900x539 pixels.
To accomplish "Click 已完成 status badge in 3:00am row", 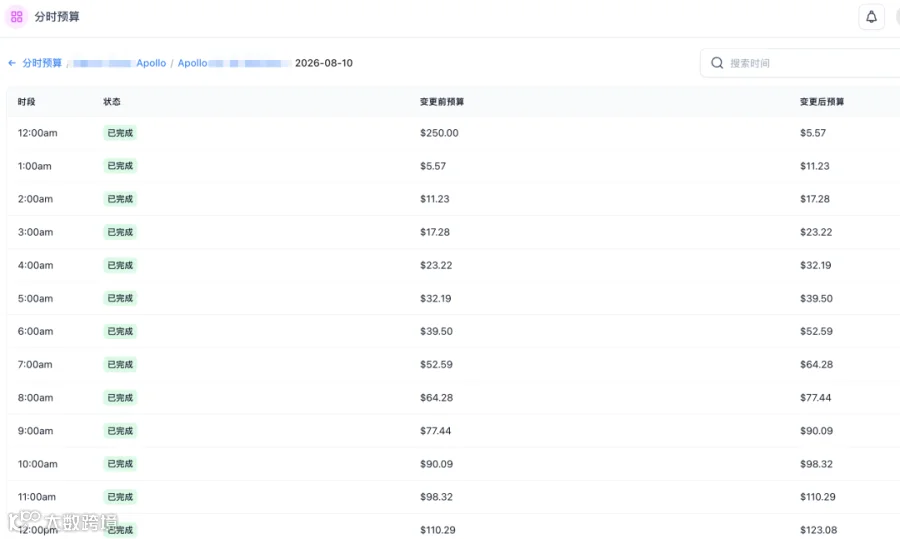I will (x=120, y=232).
